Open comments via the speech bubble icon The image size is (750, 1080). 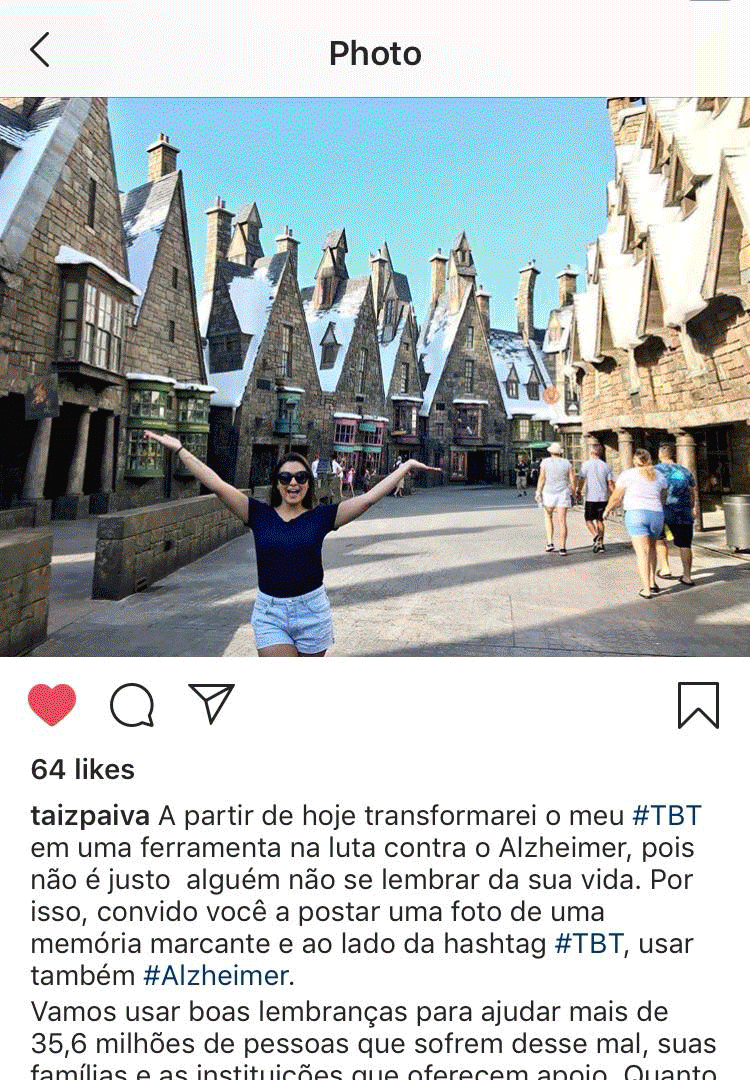[x=132, y=705]
